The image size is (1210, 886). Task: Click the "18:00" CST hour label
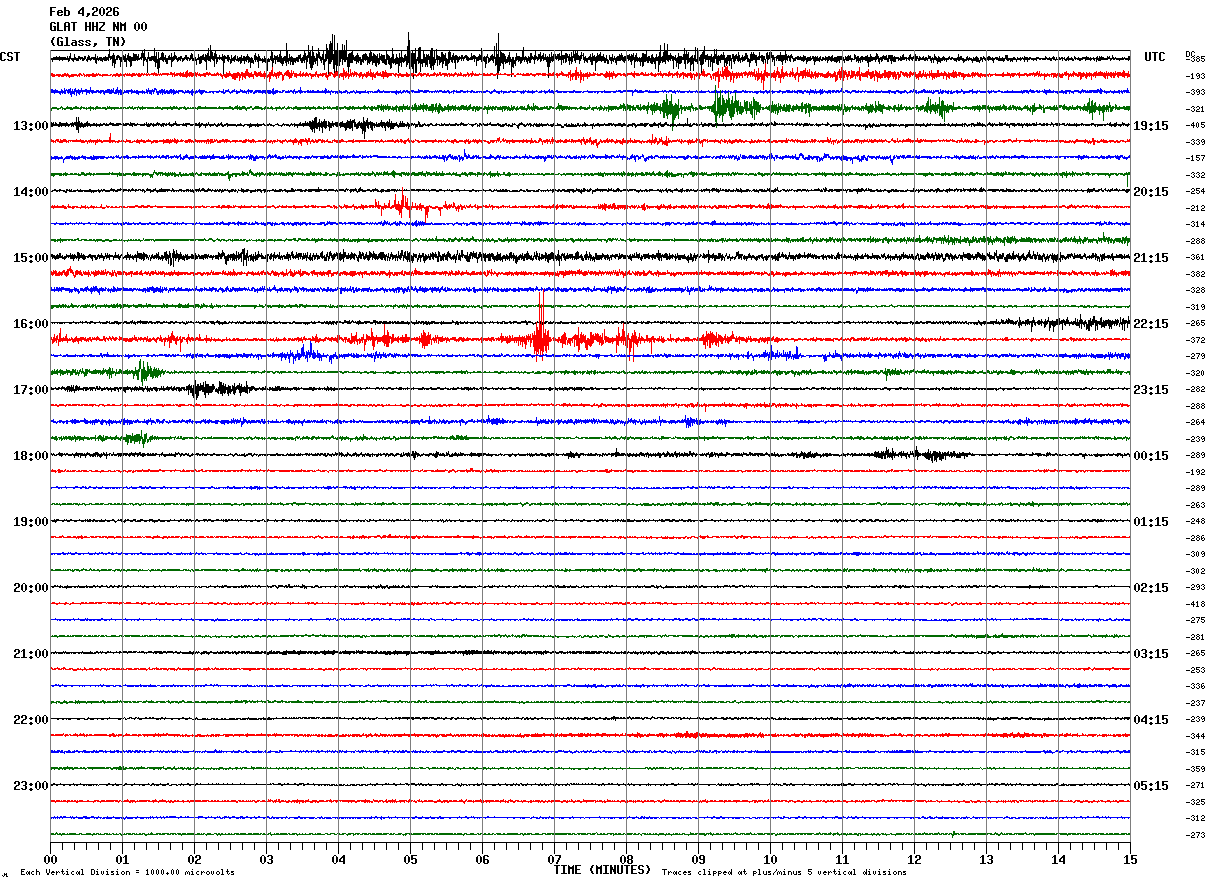coord(31,456)
